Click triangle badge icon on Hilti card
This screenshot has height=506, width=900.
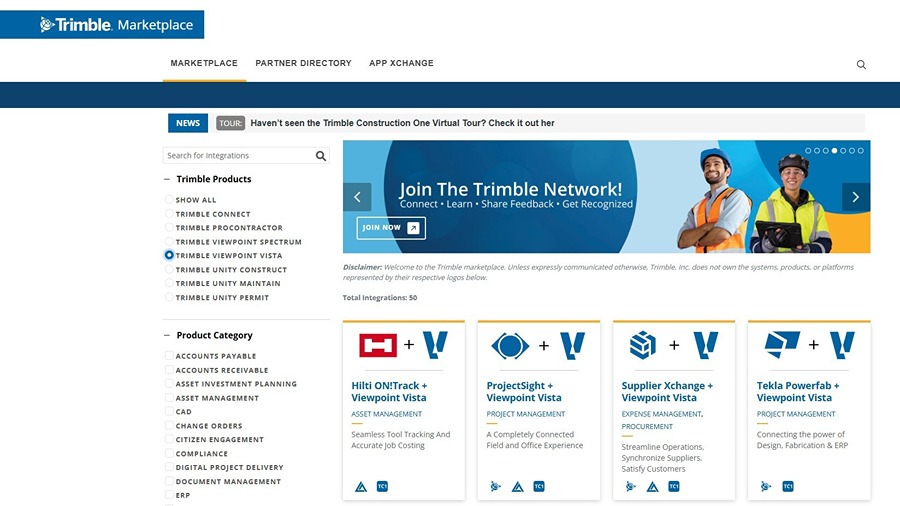click(361, 487)
